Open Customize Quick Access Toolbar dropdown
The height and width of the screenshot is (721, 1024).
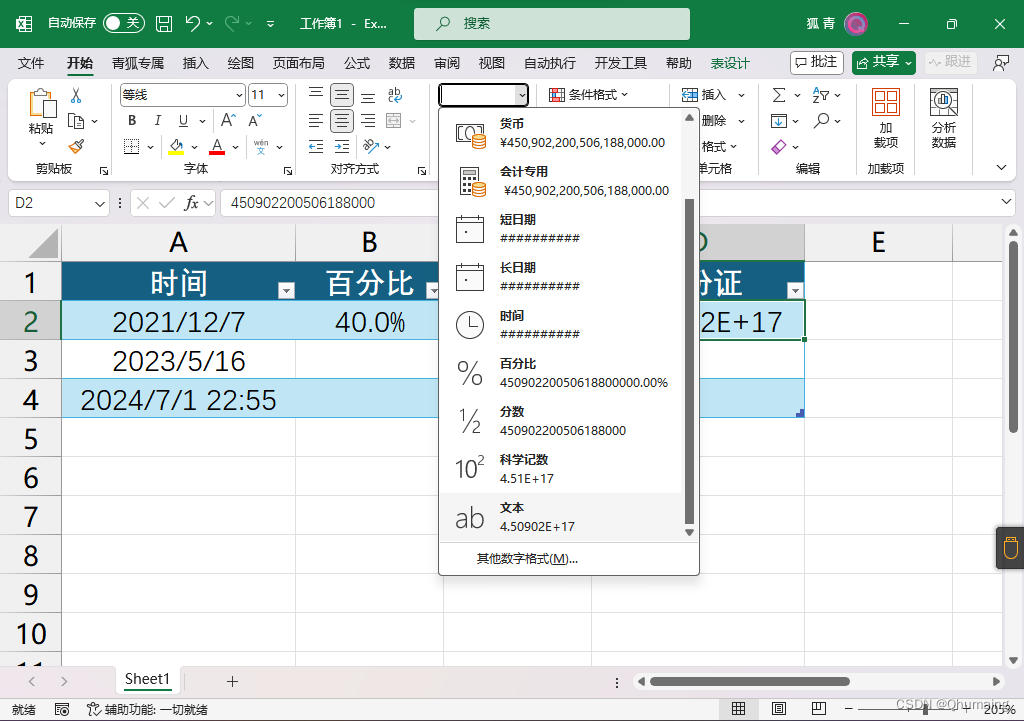270,24
